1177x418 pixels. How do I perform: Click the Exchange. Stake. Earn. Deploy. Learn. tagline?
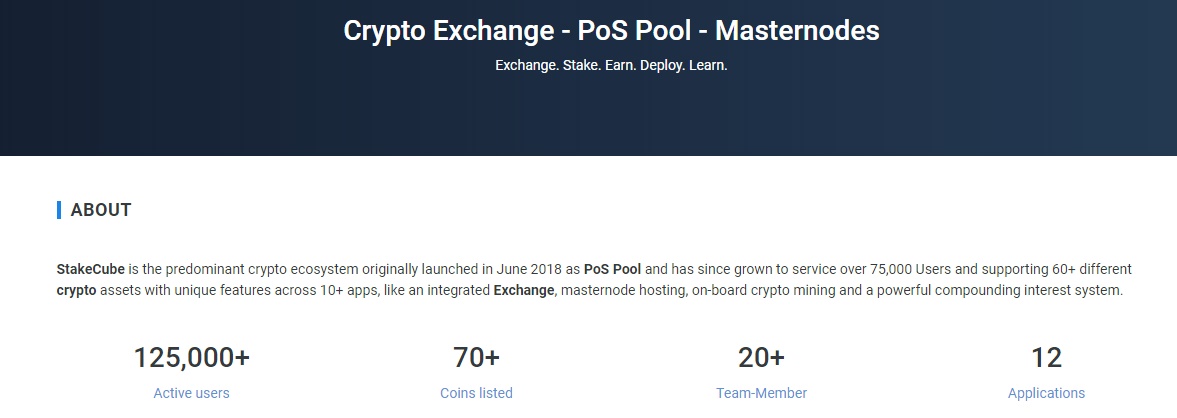(x=611, y=65)
